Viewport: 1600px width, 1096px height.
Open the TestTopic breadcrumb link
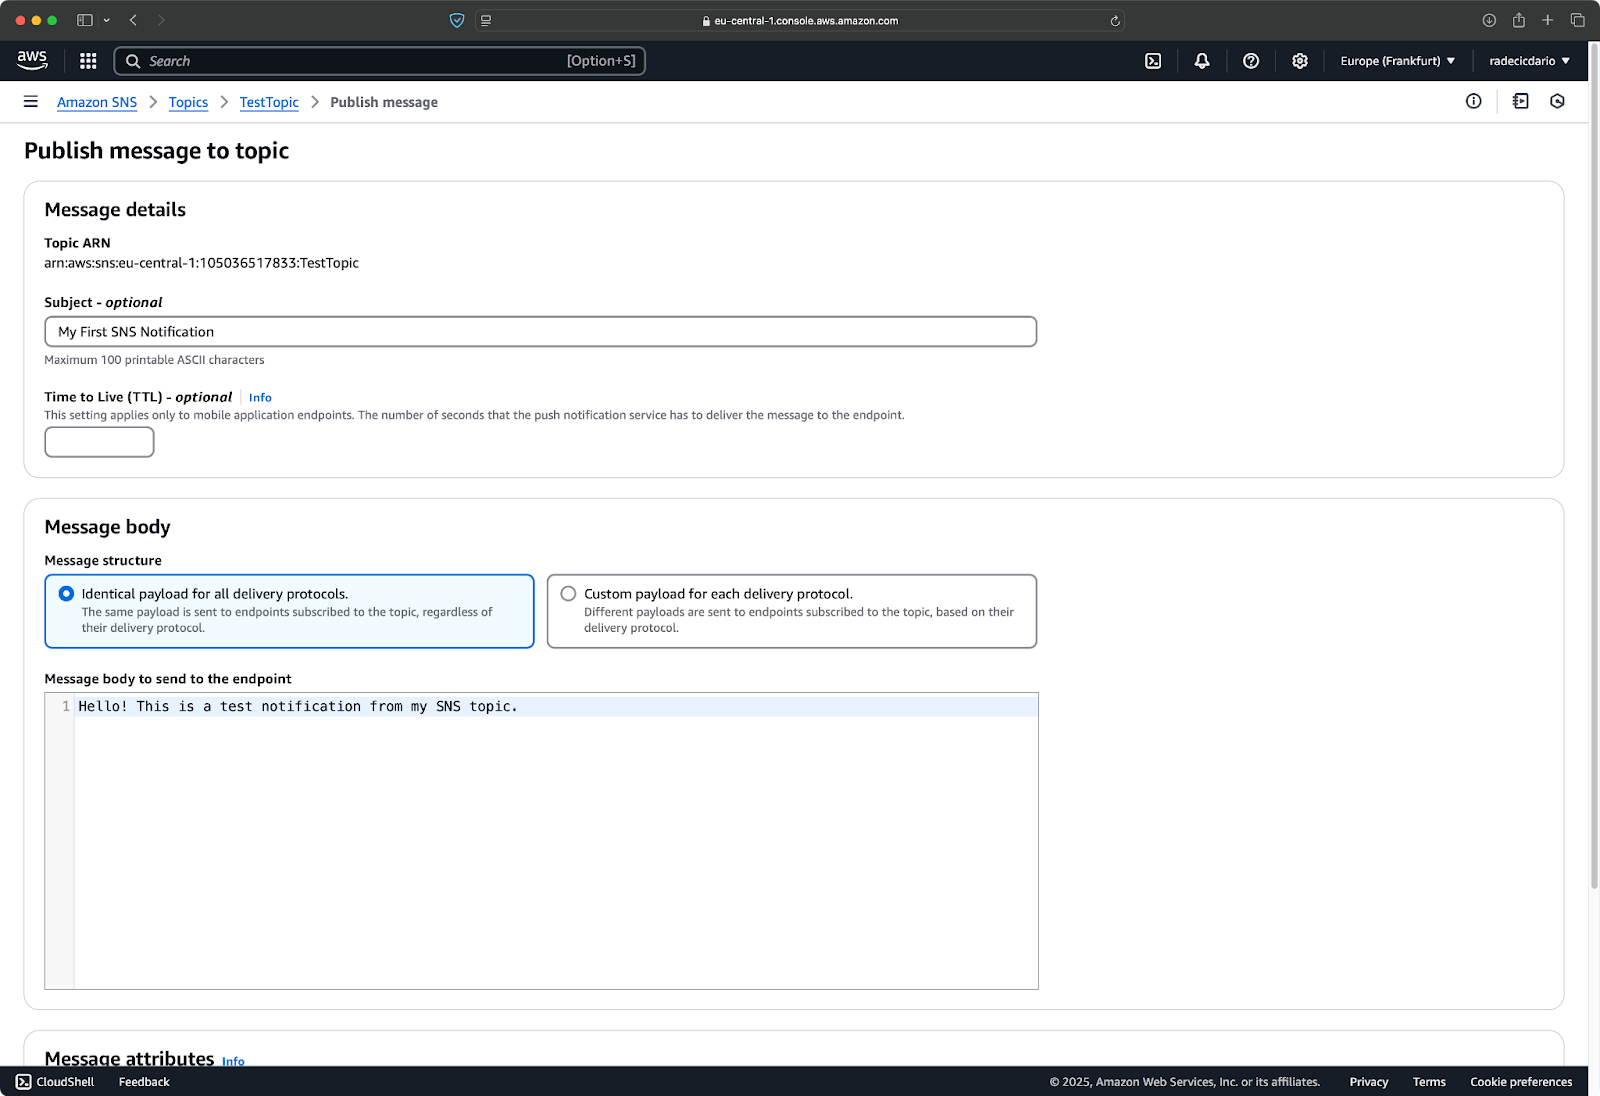coord(269,102)
